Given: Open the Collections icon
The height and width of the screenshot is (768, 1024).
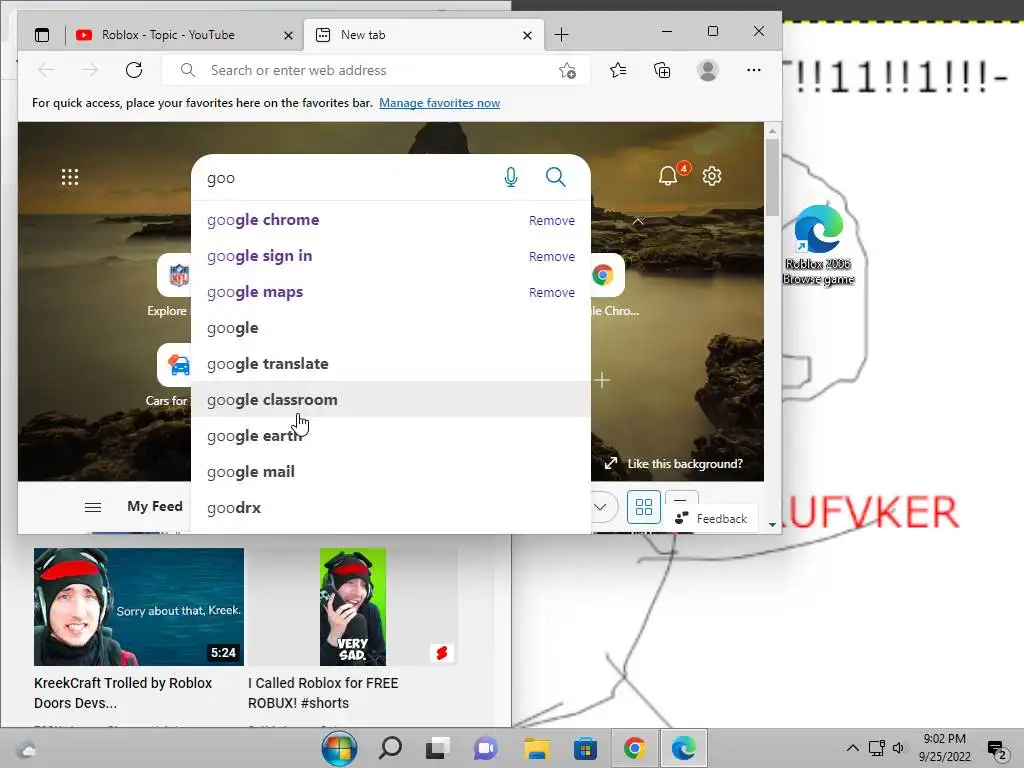Looking at the screenshot, I should 662,70.
